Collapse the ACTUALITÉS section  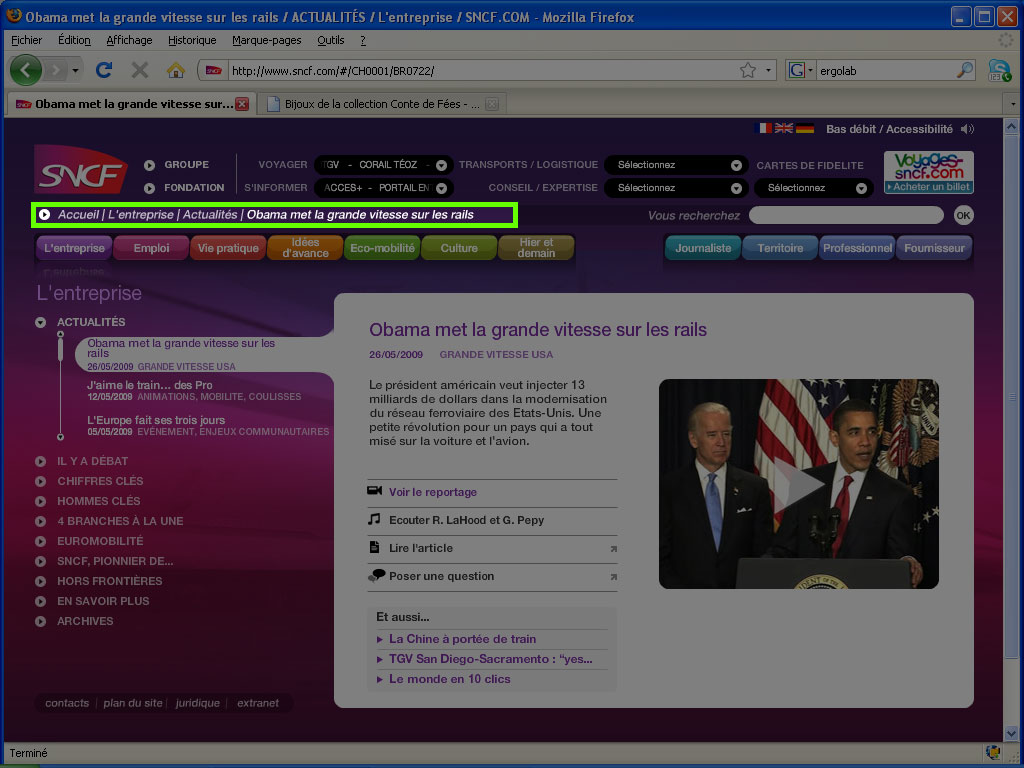(40, 322)
